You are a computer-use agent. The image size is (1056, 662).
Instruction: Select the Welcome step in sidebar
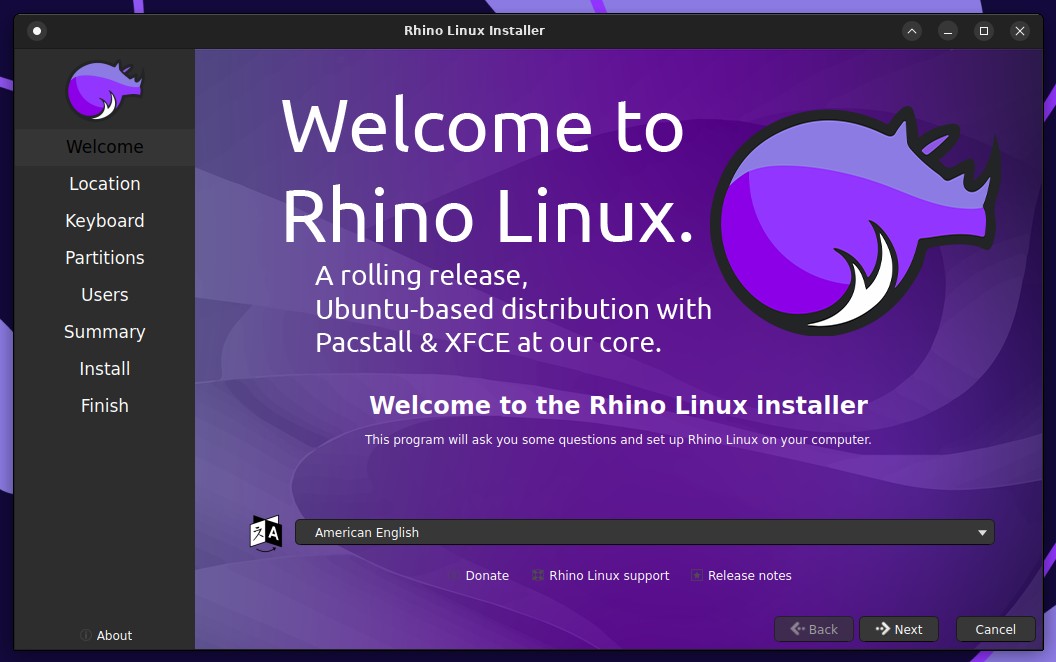pyautogui.click(x=104, y=147)
